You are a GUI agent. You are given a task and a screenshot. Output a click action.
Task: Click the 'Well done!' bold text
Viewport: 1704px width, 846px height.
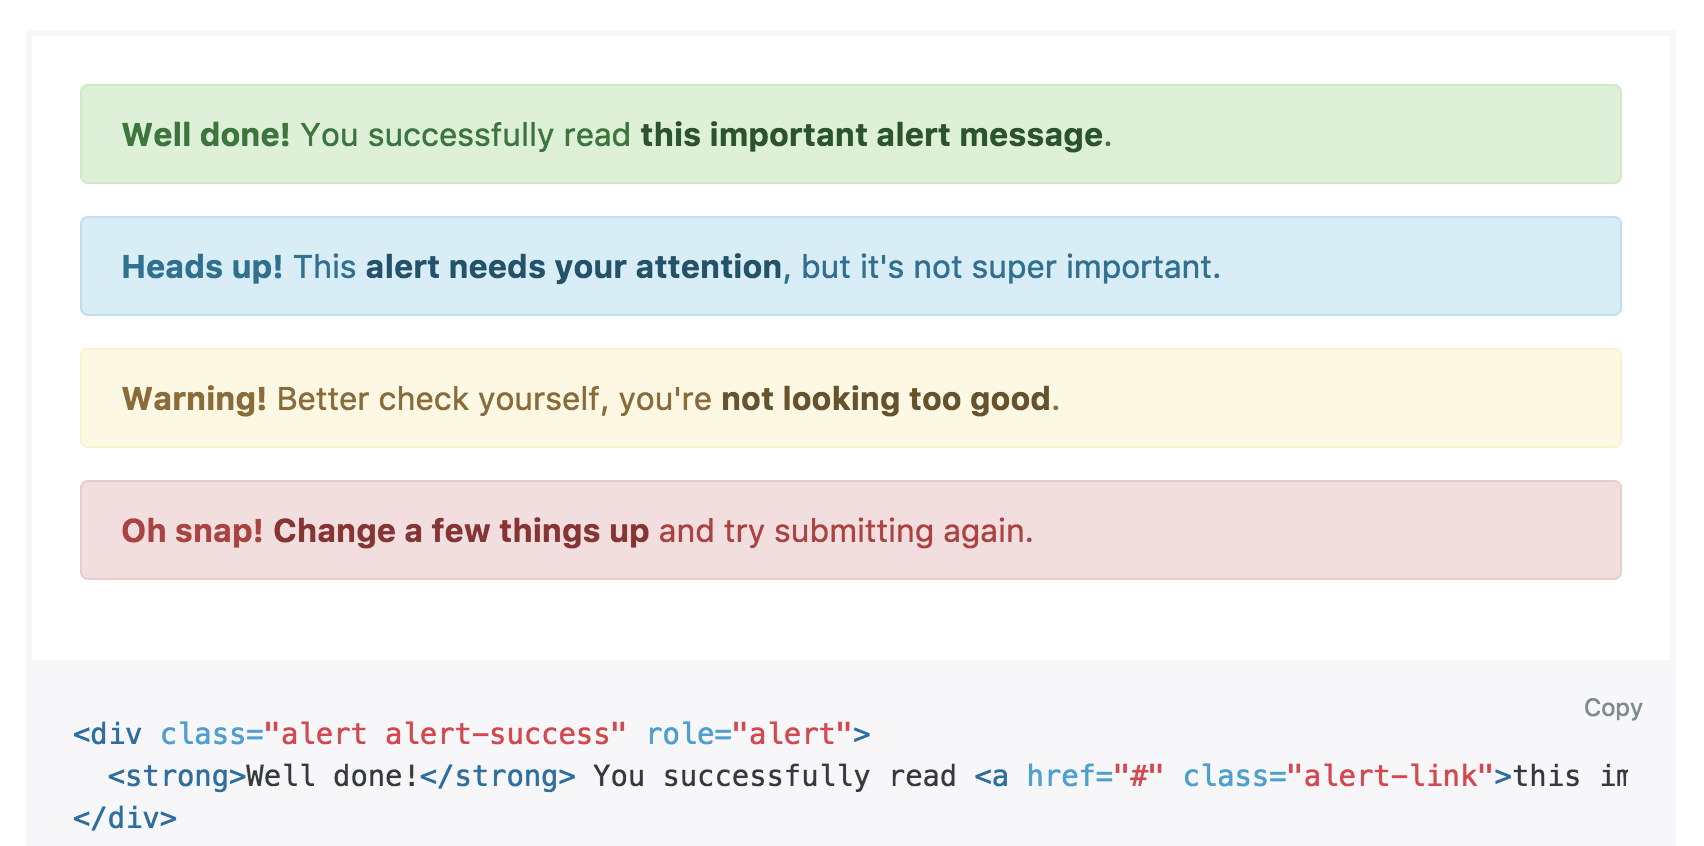click(205, 135)
